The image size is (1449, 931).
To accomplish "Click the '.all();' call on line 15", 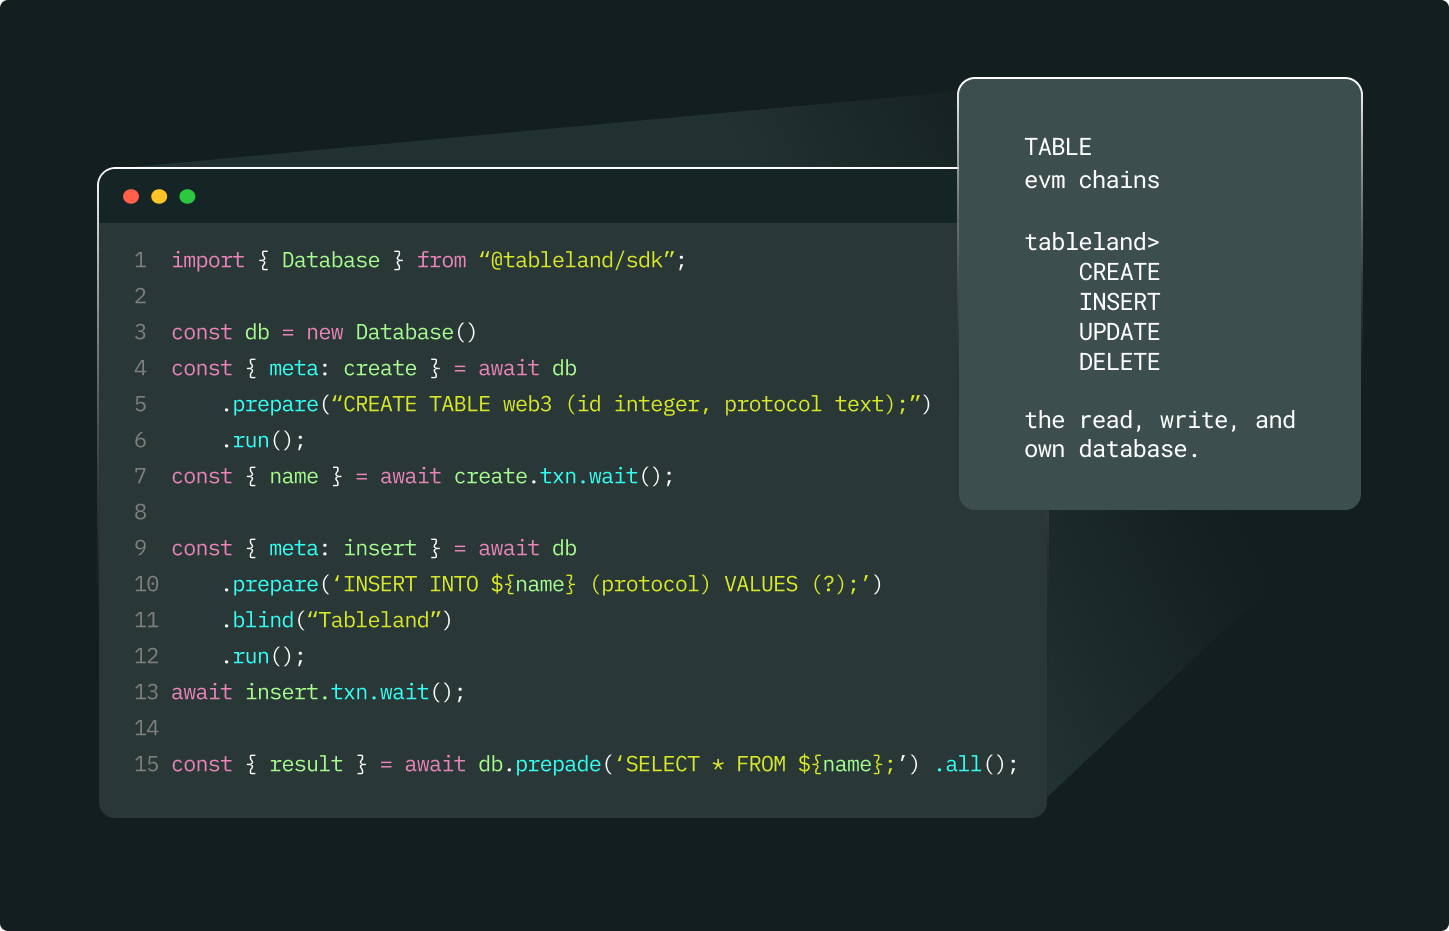I will click(976, 764).
